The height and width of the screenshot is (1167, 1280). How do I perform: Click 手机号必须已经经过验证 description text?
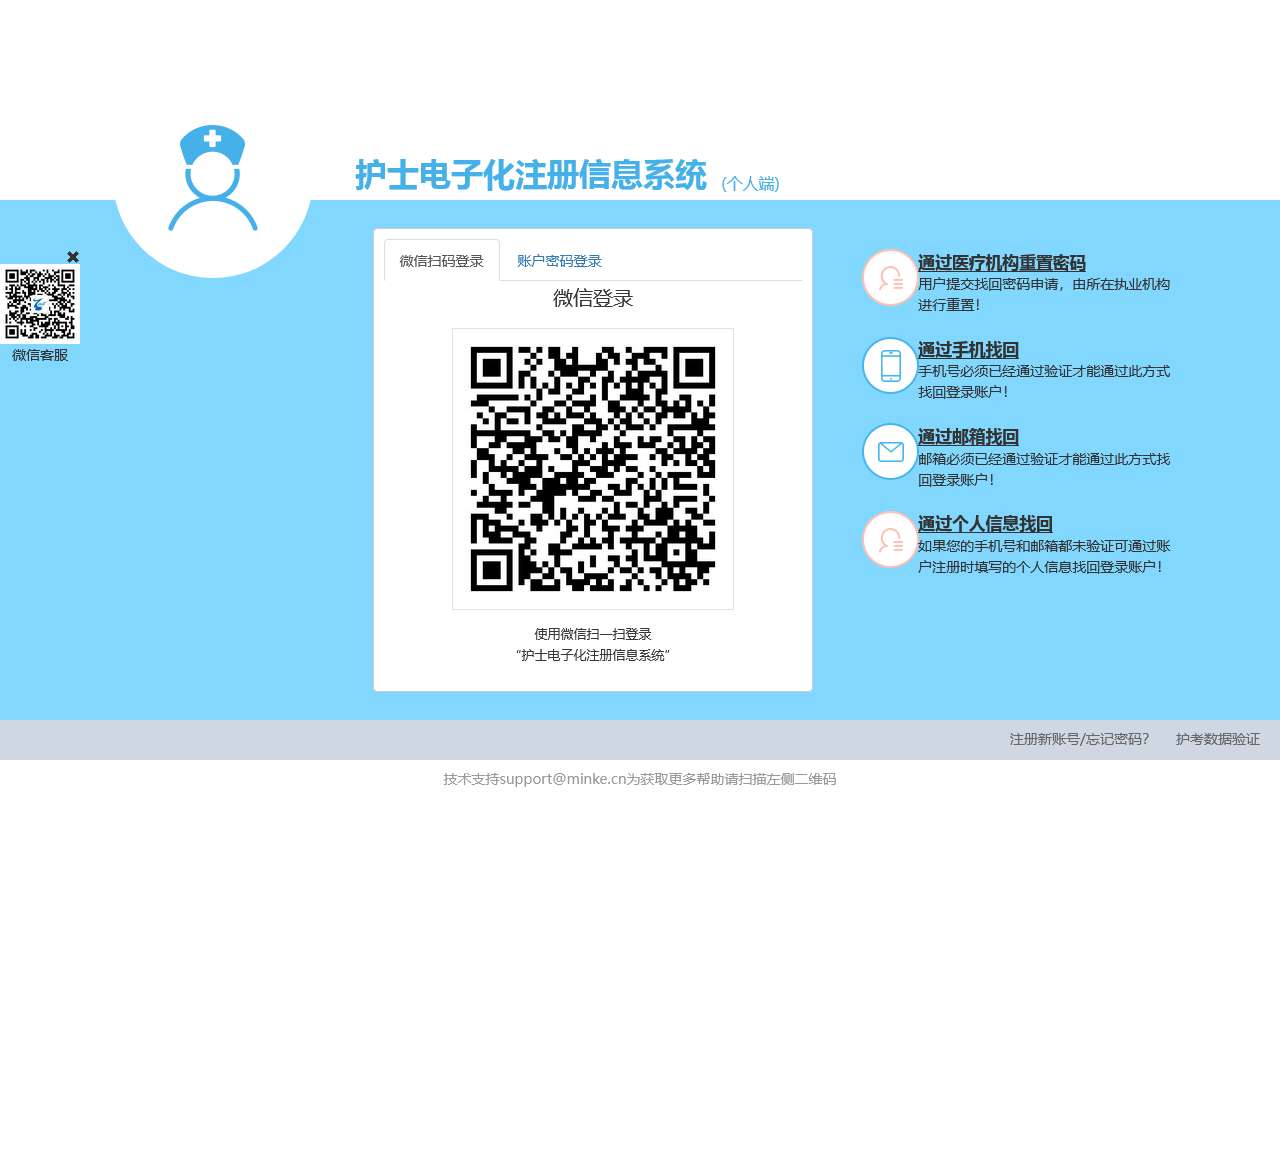click(1044, 382)
